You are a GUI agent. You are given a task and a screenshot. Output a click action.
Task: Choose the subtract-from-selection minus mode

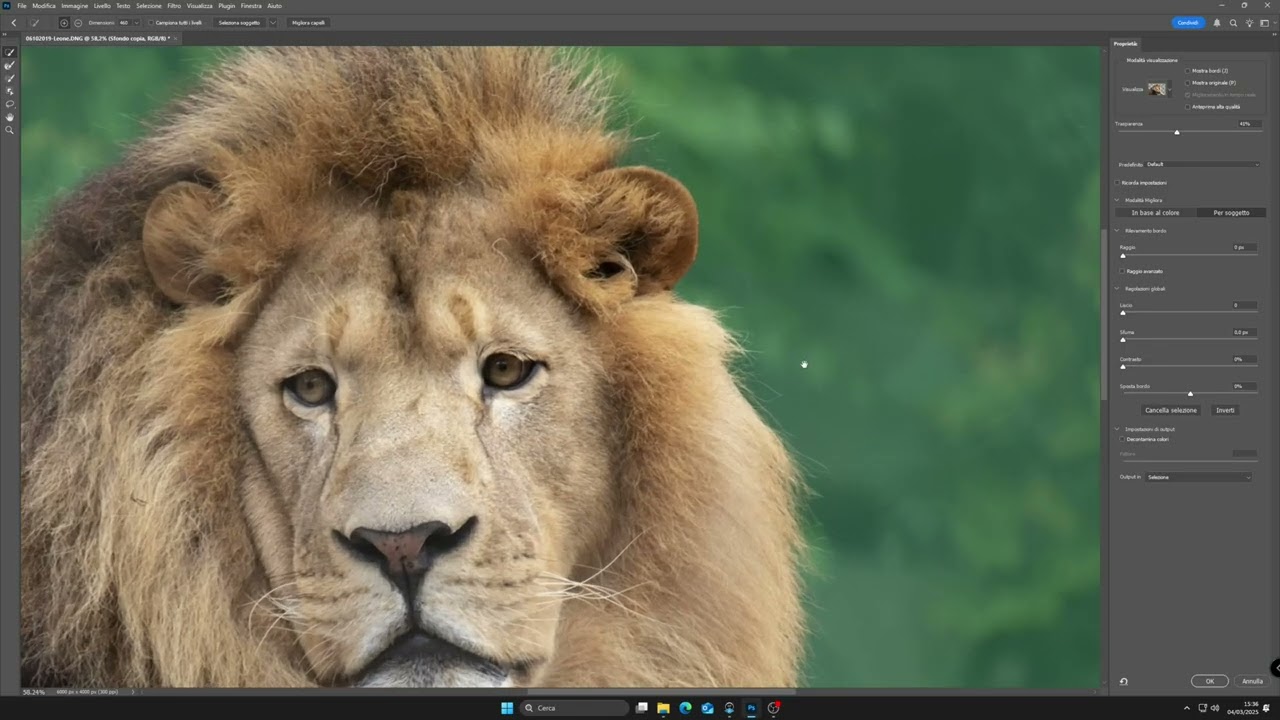(x=78, y=22)
